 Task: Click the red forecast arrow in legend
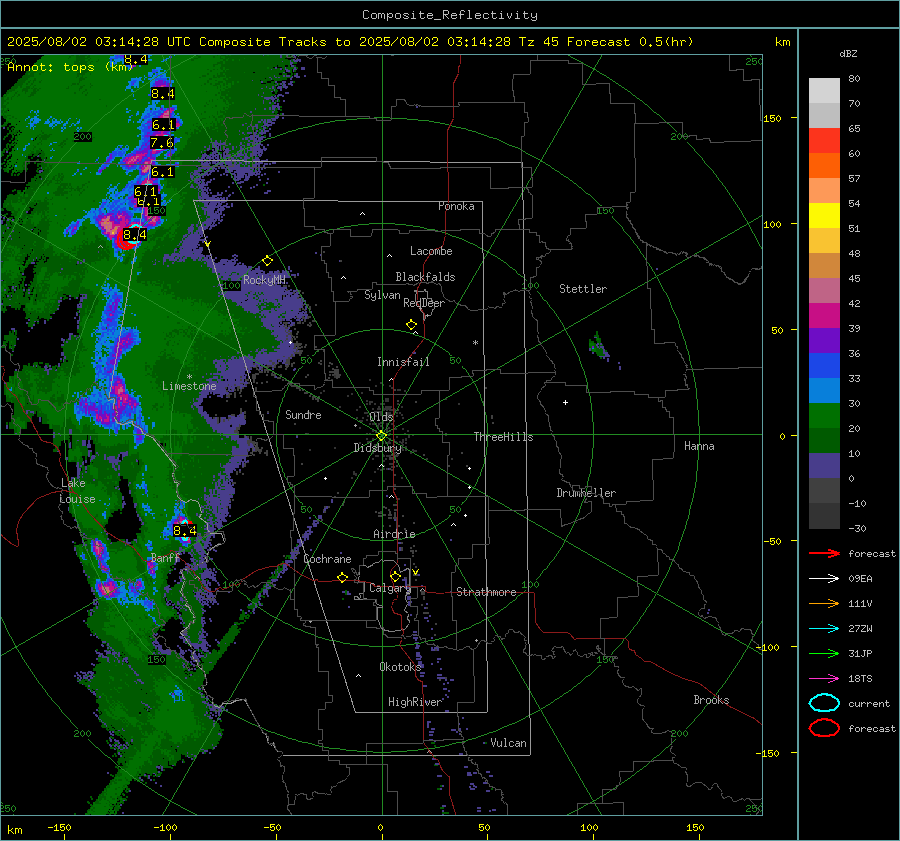[824, 553]
